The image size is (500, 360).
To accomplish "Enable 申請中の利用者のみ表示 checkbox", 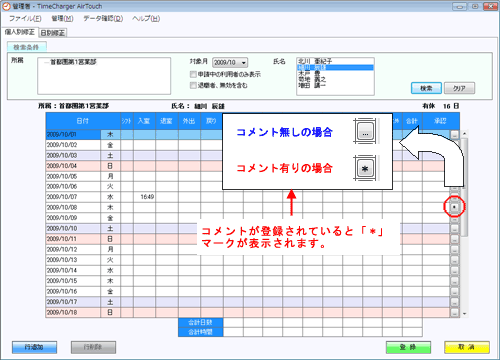I will tap(193, 74).
